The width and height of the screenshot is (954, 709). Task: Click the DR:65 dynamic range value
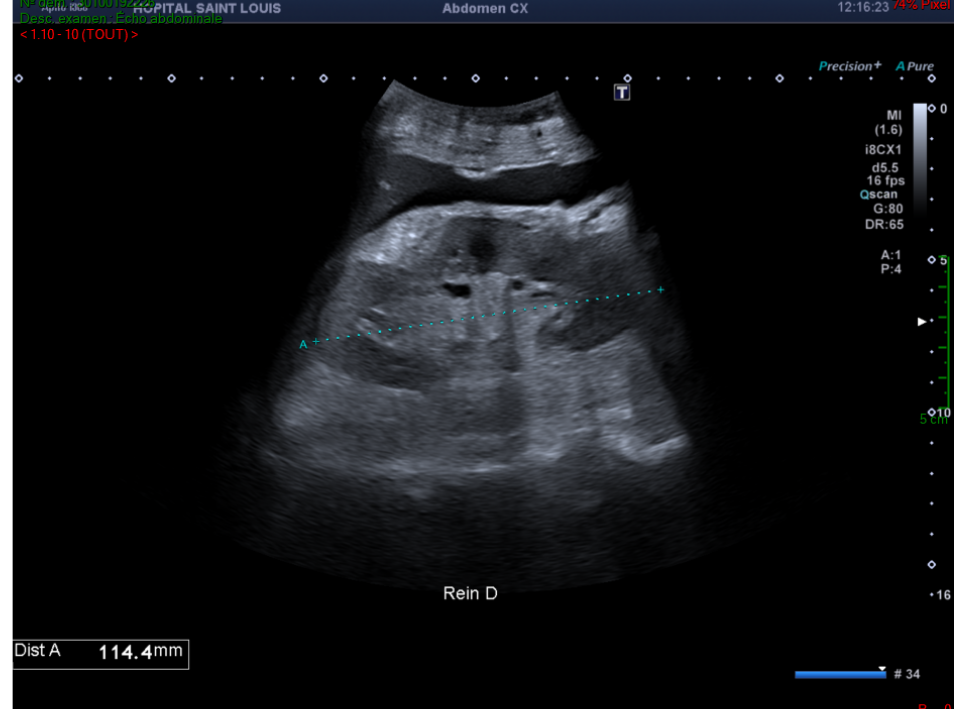pos(885,225)
